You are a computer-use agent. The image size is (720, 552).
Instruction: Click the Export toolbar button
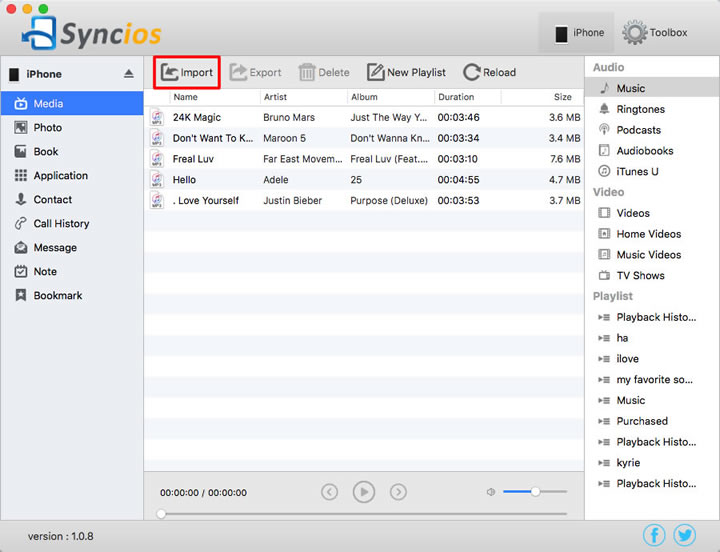(255, 73)
